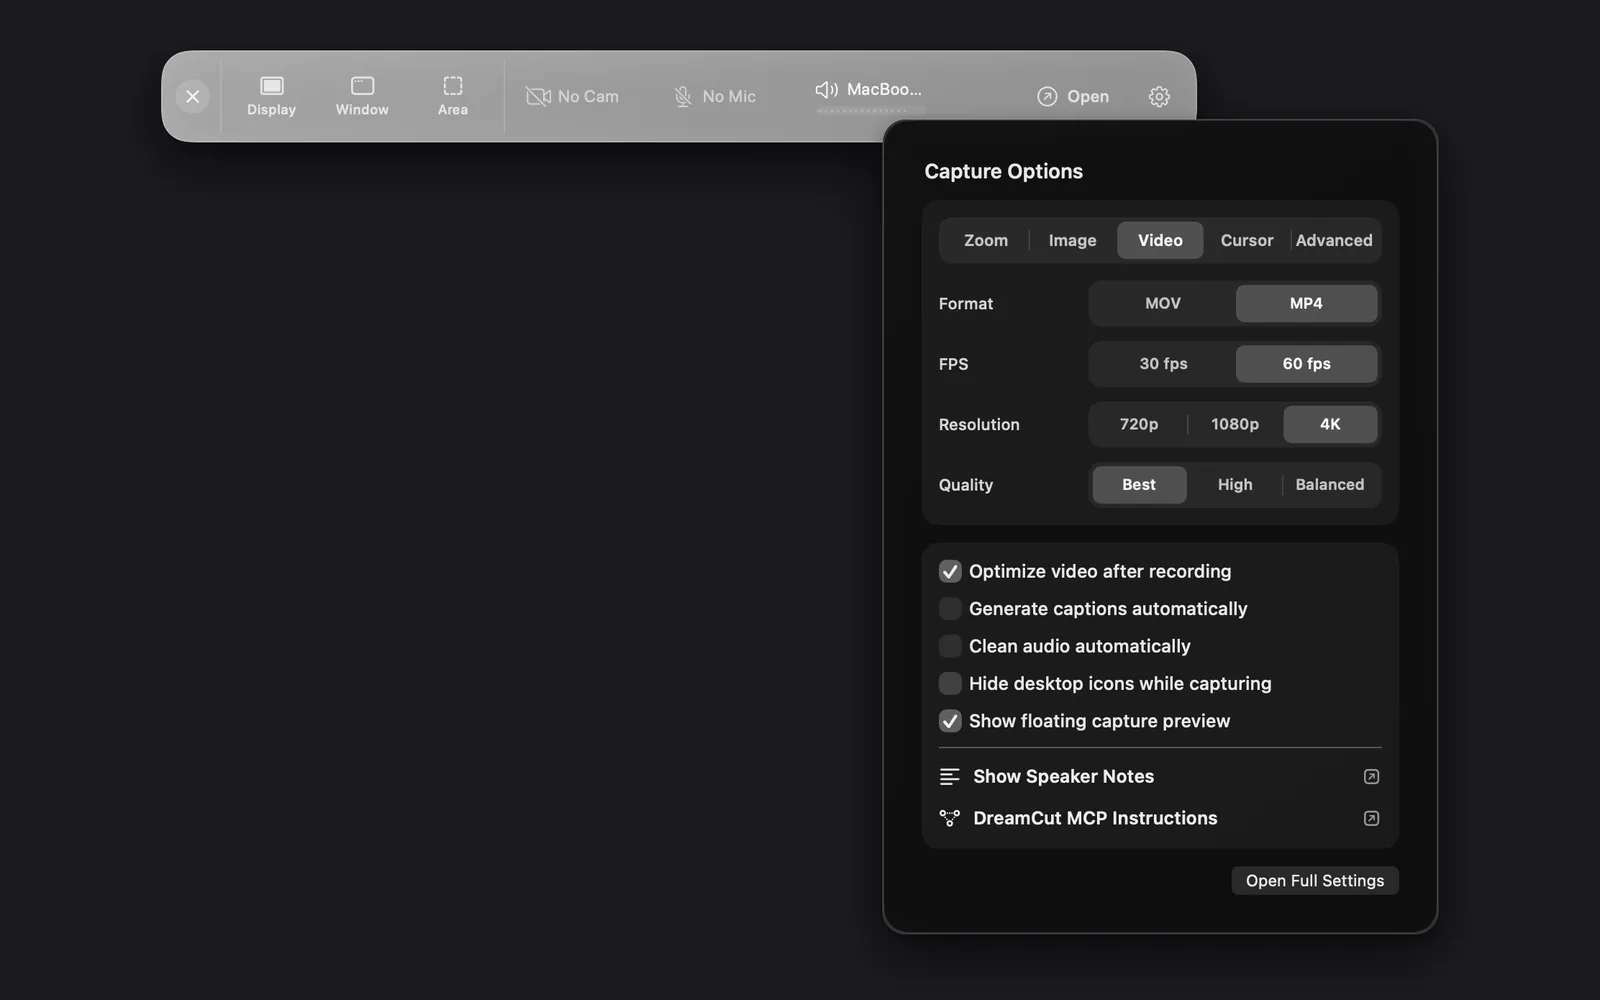Click the No Cam camera icon
This screenshot has height=1000, width=1600.
click(538, 96)
